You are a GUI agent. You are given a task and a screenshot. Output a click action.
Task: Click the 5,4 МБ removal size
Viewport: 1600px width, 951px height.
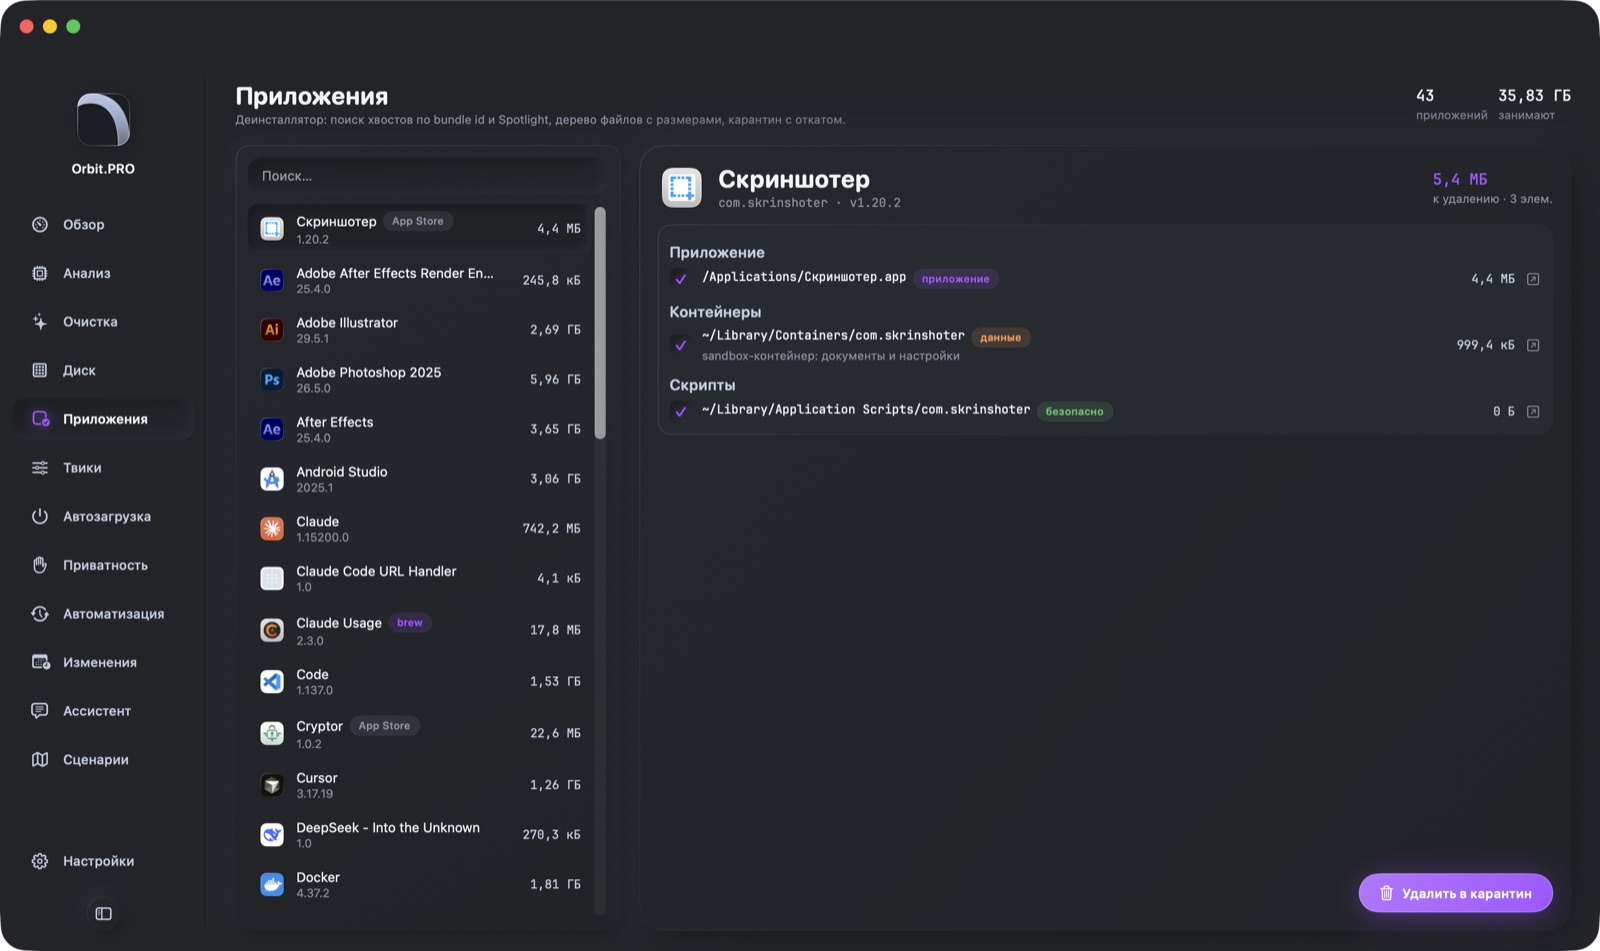point(1460,179)
